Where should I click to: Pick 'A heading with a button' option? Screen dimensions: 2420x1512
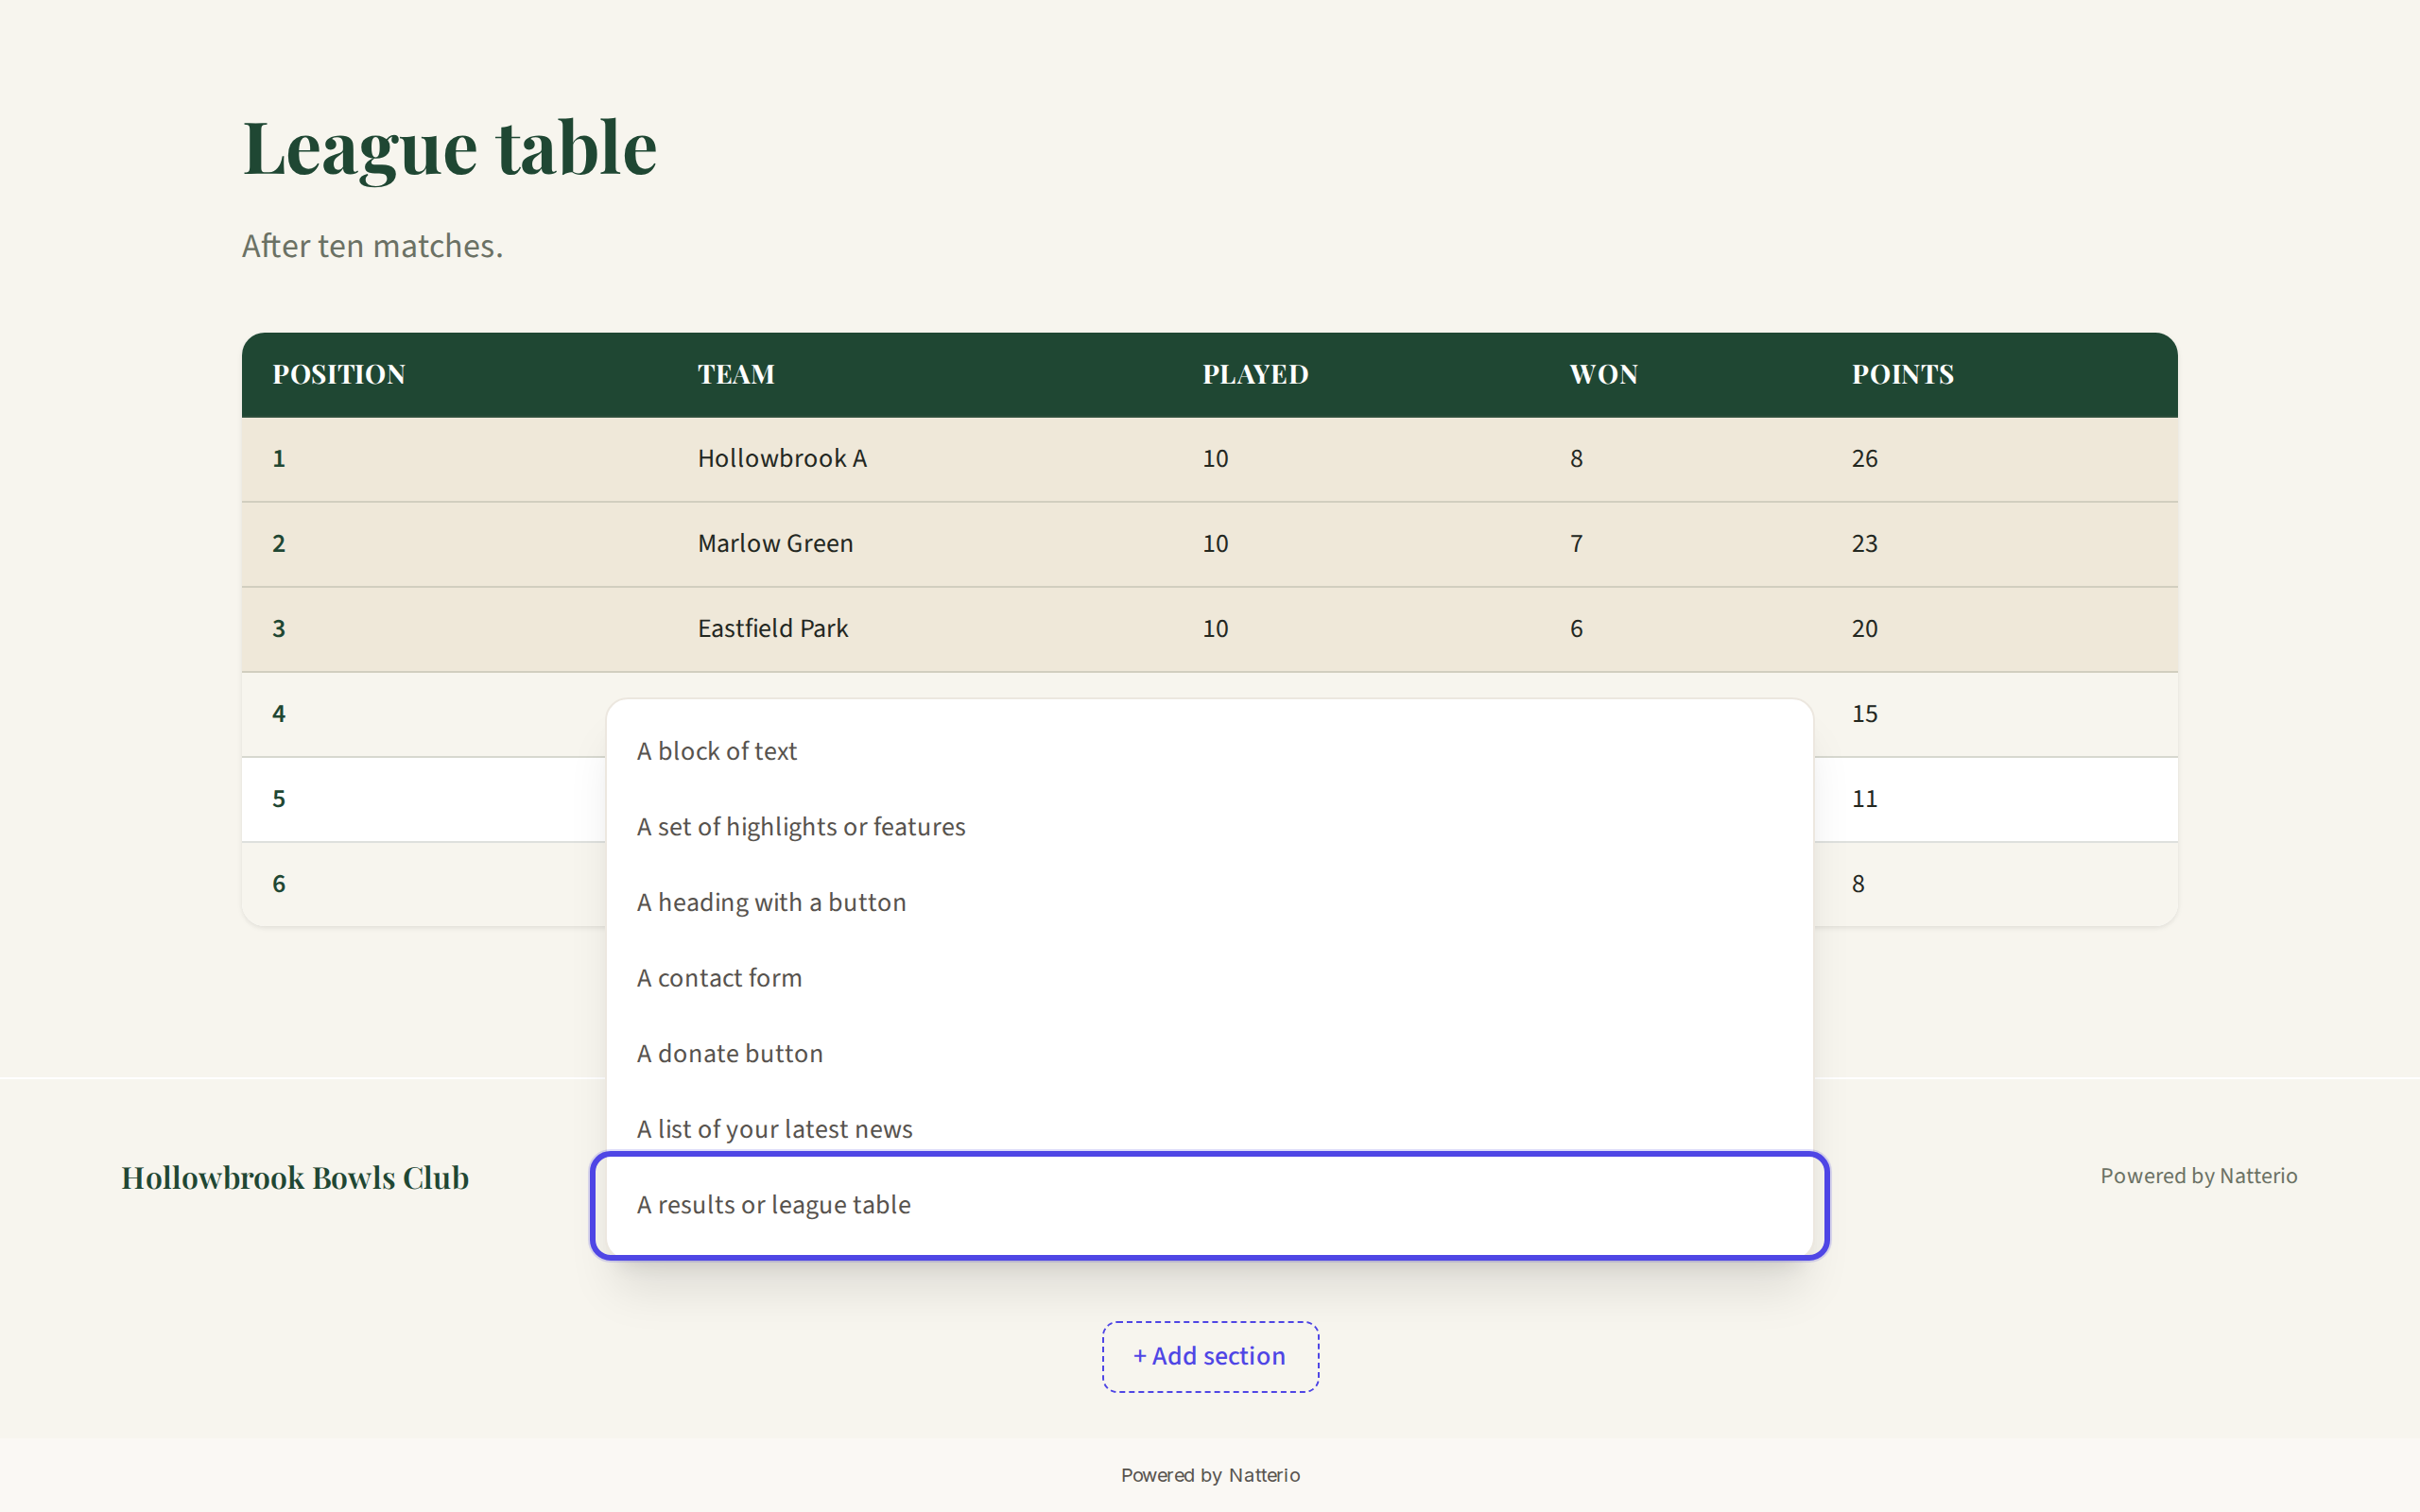point(1209,902)
